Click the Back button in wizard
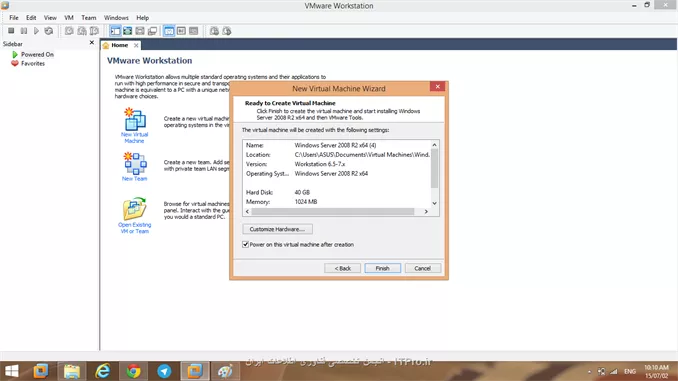This screenshot has height=381, width=678. click(x=342, y=269)
